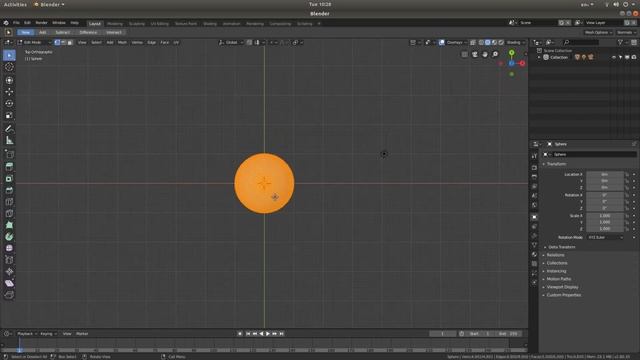Screen dimensions: 640x360
Task: Open the Material properties tab icon
Action: (534, 254)
